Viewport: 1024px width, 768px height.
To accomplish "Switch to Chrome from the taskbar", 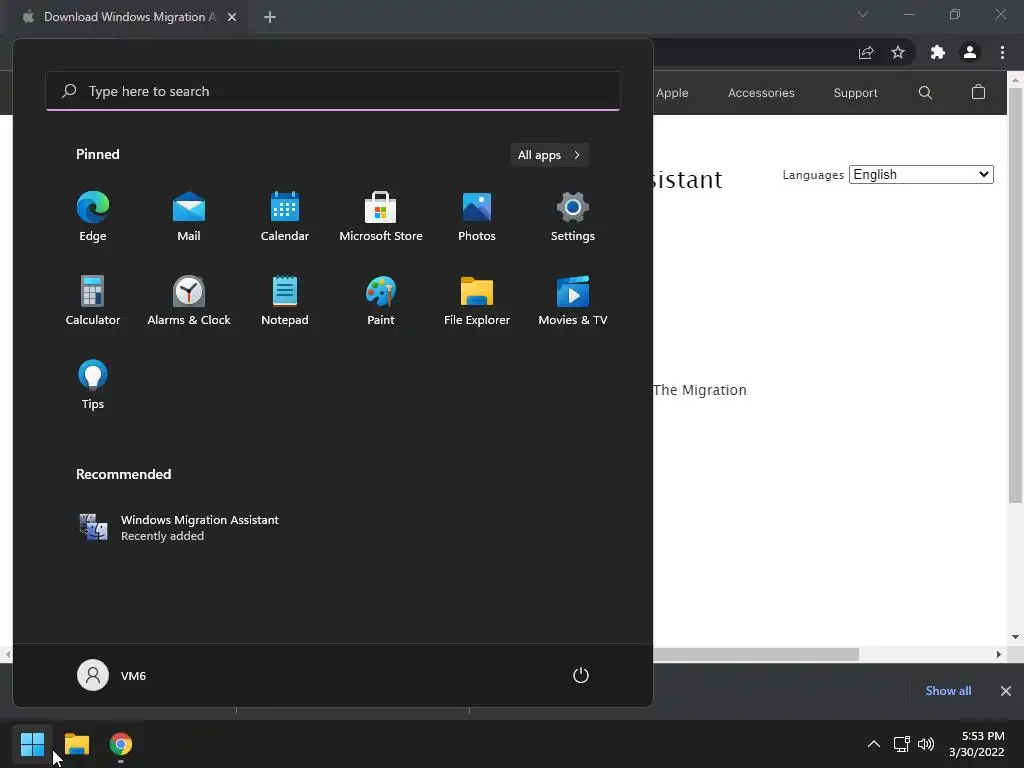I will 121,744.
